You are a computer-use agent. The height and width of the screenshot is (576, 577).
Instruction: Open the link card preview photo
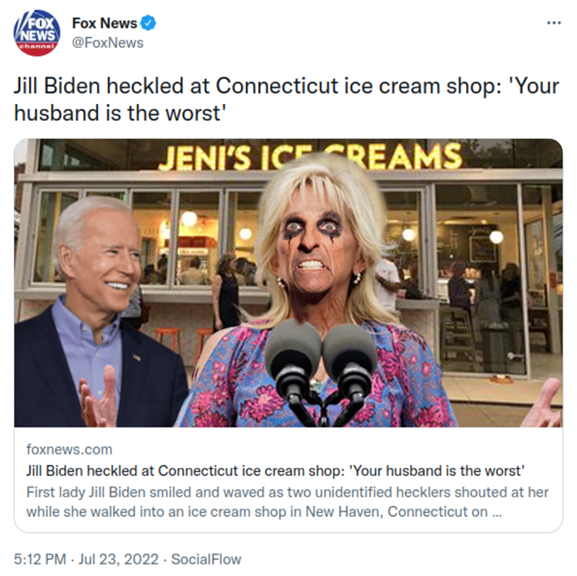288,283
